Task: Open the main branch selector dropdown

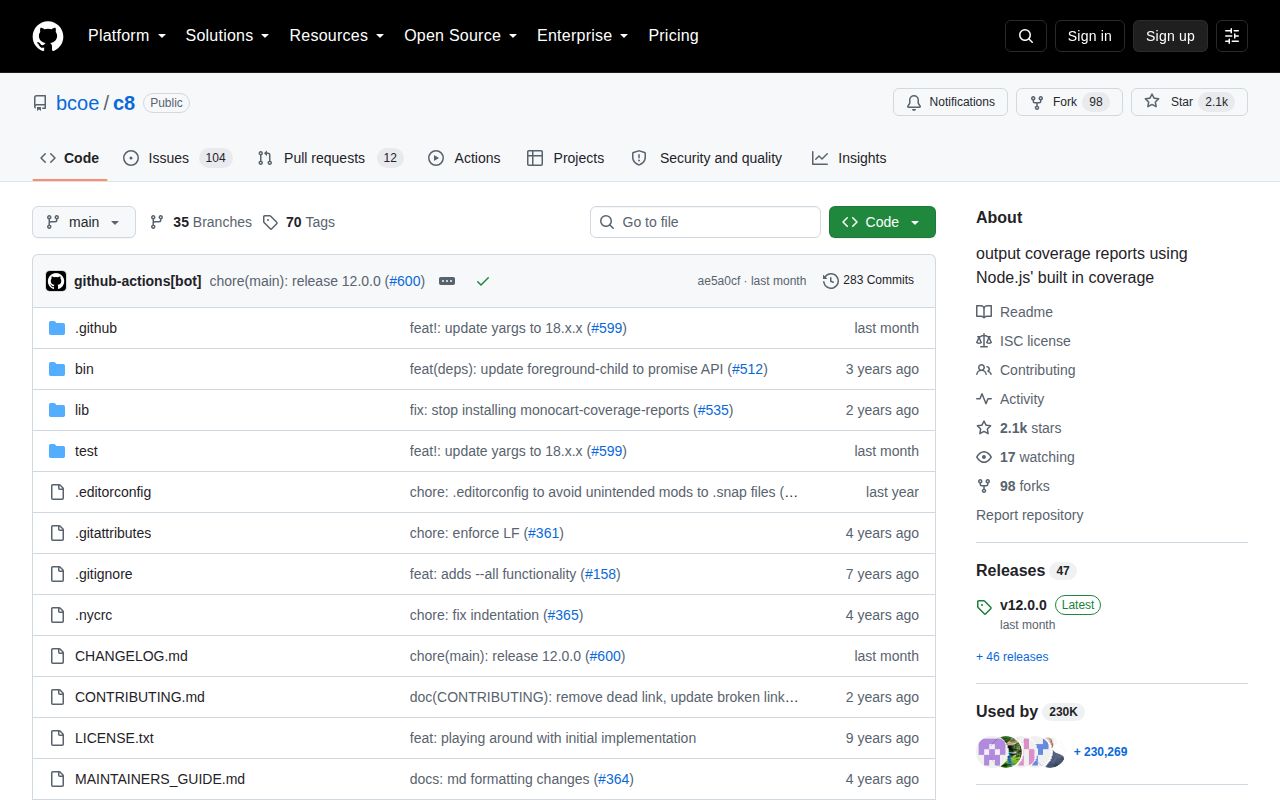Action: click(x=84, y=222)
